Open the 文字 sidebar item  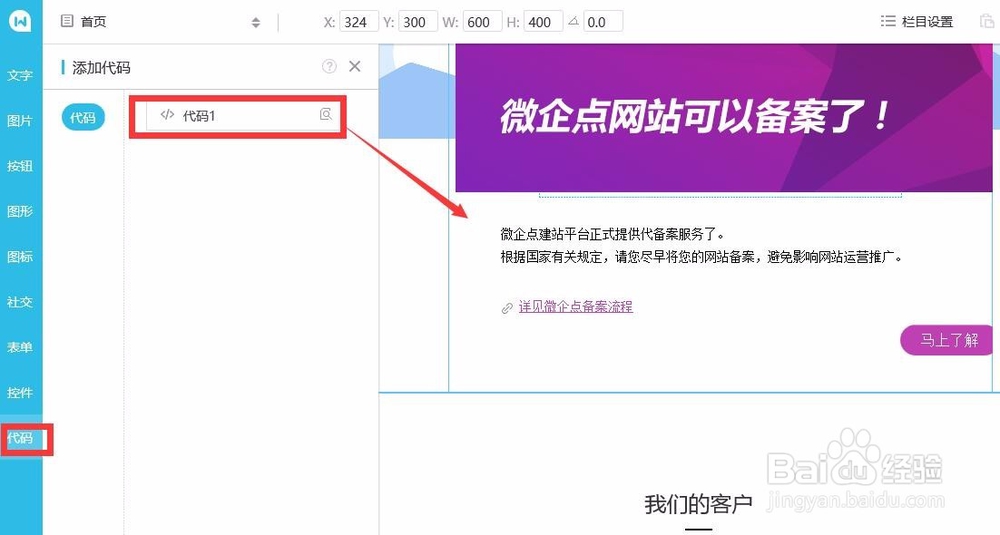click(x=20, y=75)
